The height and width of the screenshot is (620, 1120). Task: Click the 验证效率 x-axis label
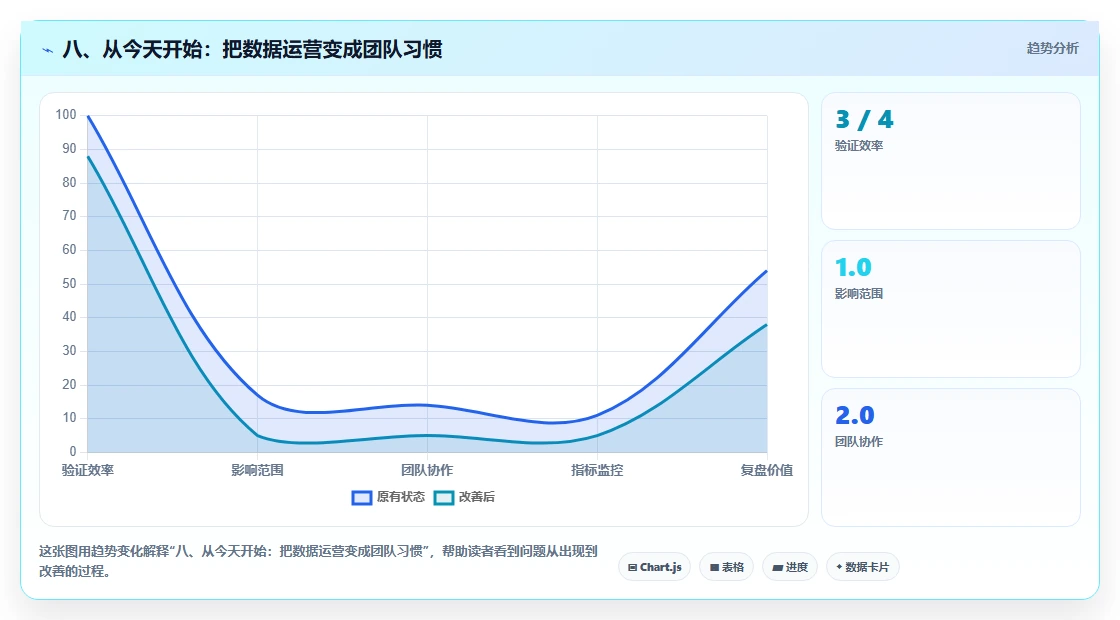click(x=88, y=470)
